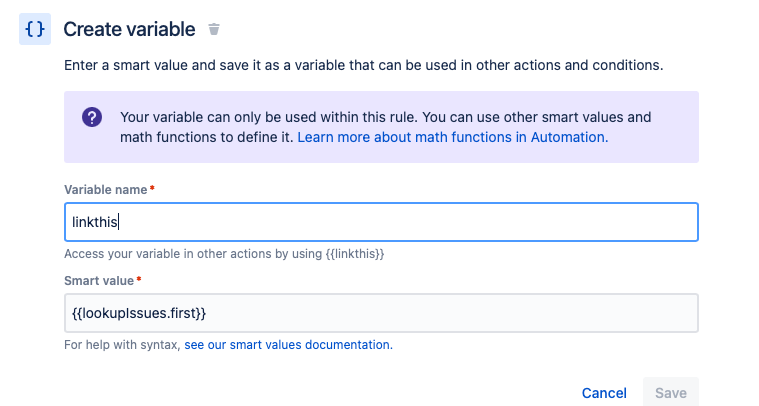759x406 pixels.
Task: Click the Create variable heading
Action: coord(129,30)
